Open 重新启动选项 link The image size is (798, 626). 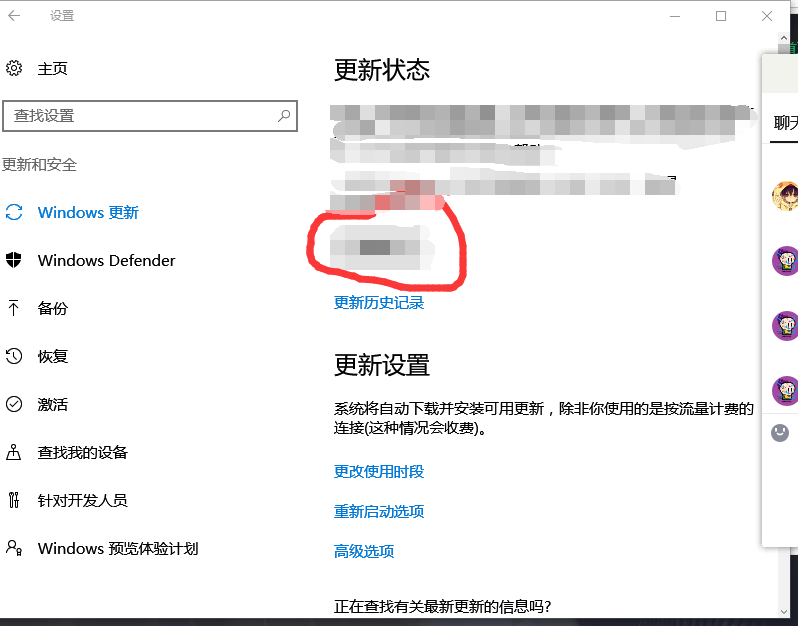click(x=379, y=511)
